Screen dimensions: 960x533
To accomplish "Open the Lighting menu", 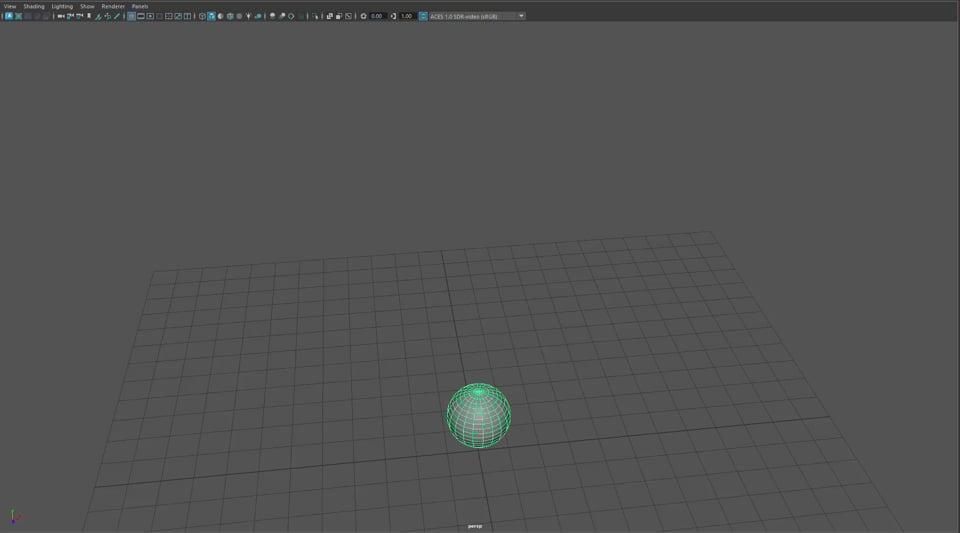I will tap(62, 6).
